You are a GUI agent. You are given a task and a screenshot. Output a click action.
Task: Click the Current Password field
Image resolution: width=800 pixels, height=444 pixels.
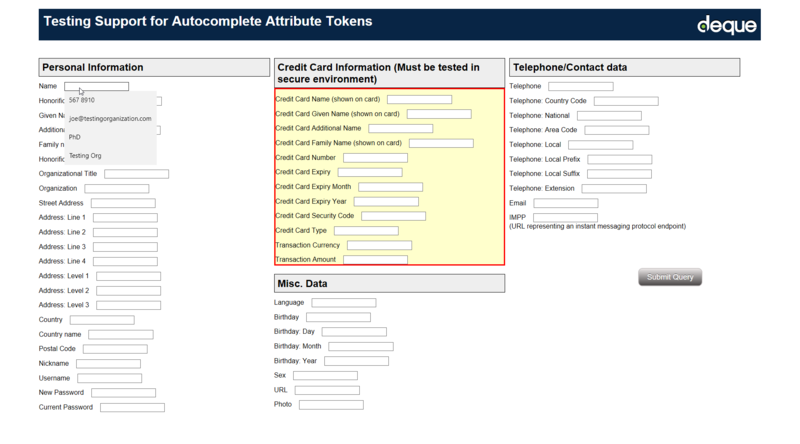point(132,408)
